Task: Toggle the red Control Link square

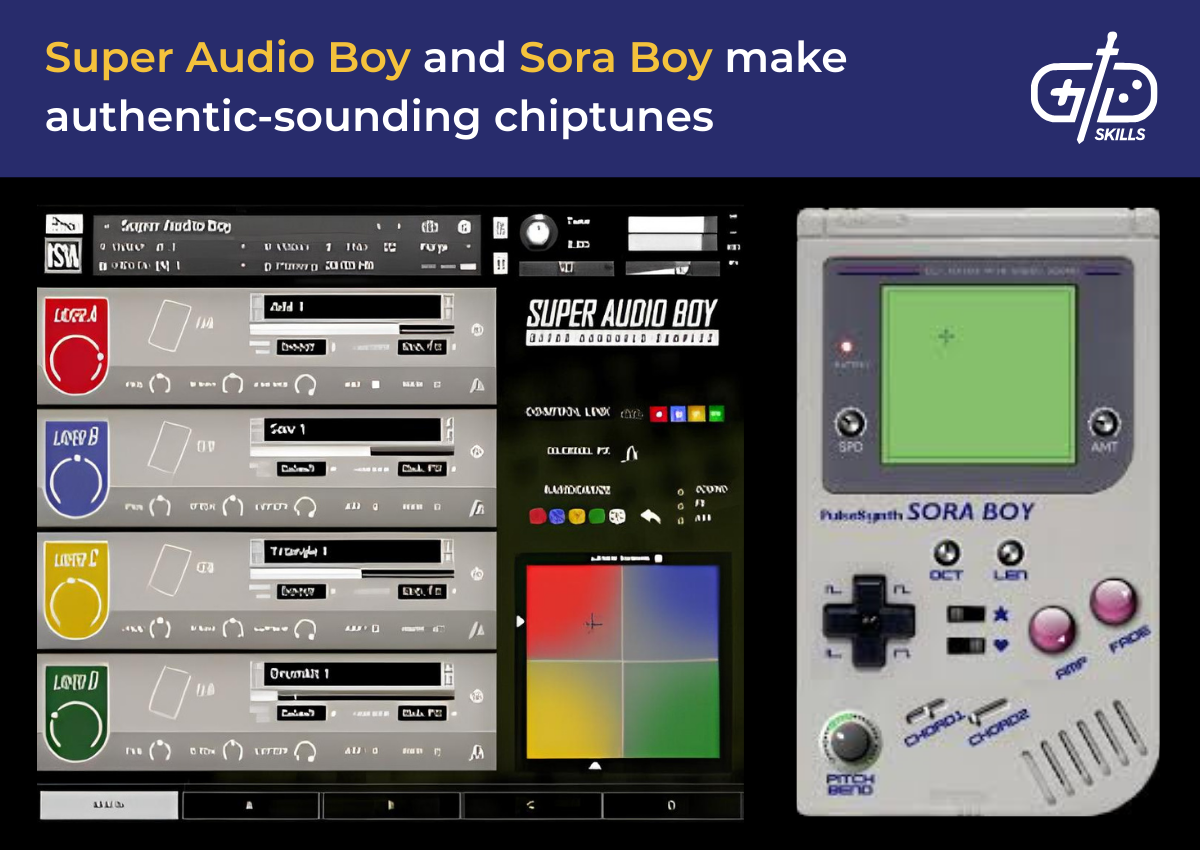Action: [x=657, y=414]
